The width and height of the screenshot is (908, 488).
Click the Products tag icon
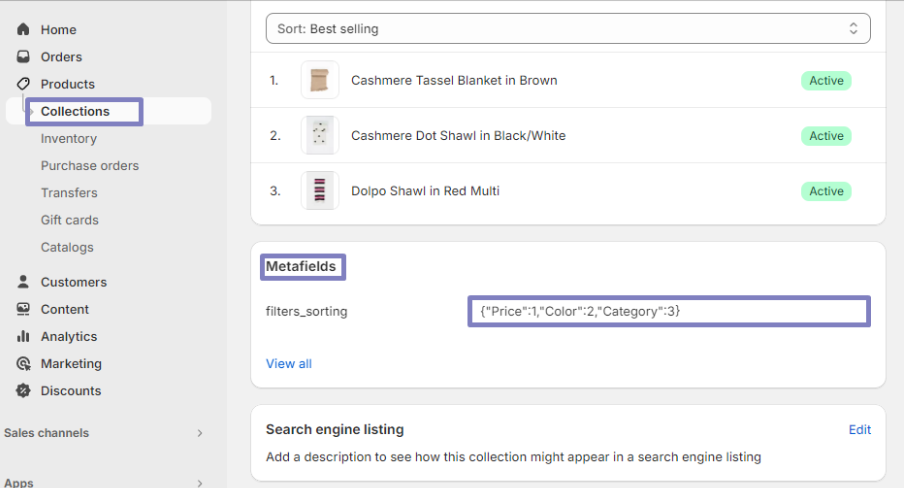23,84
